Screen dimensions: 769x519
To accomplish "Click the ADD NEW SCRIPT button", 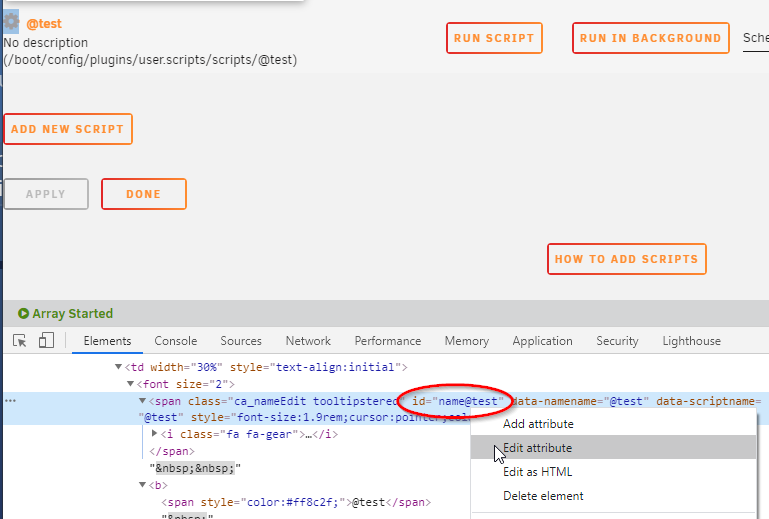I will [68, 129].
